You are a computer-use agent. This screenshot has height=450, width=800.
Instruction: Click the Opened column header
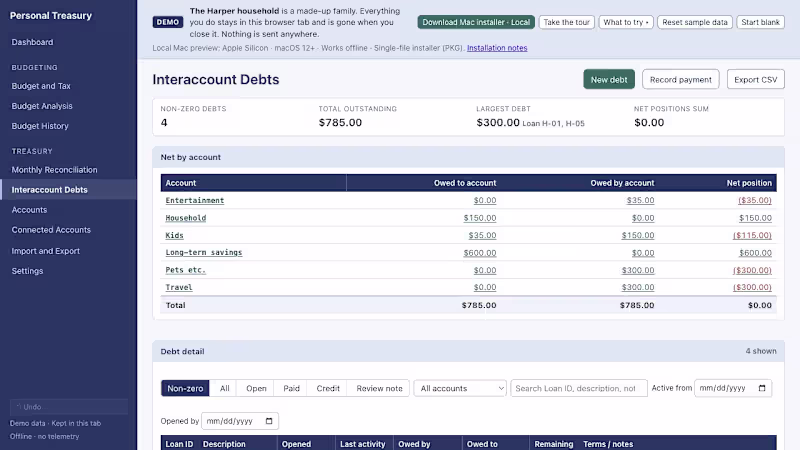(x=296, y=444)
